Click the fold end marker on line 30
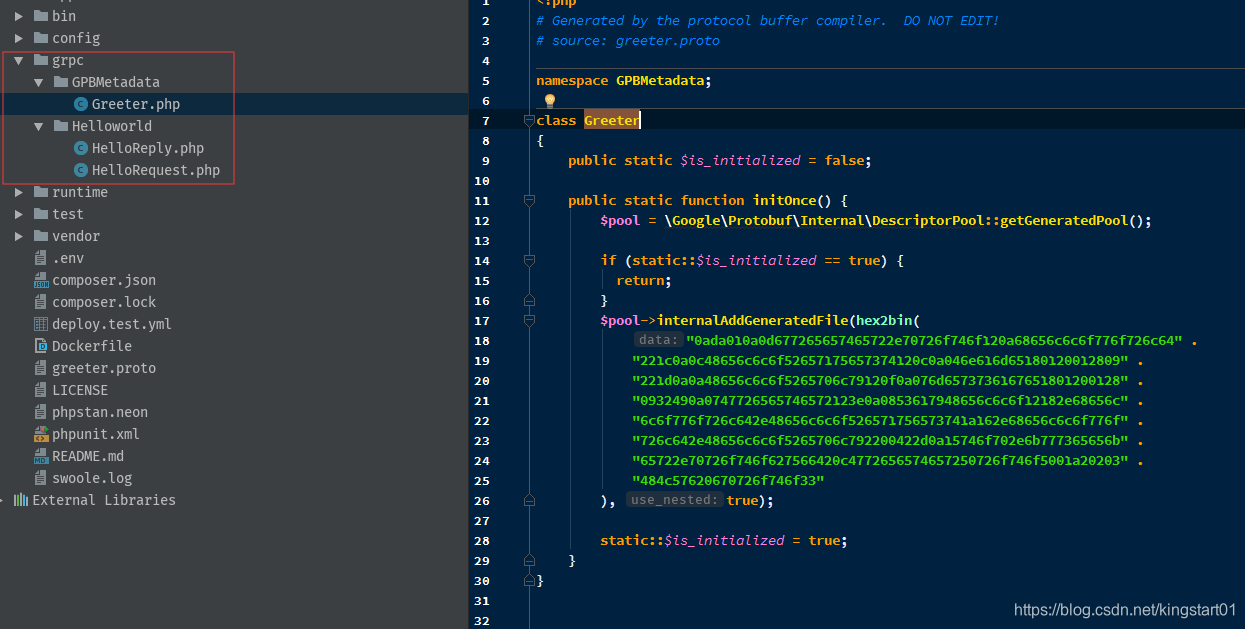 [x=529, y=580]
